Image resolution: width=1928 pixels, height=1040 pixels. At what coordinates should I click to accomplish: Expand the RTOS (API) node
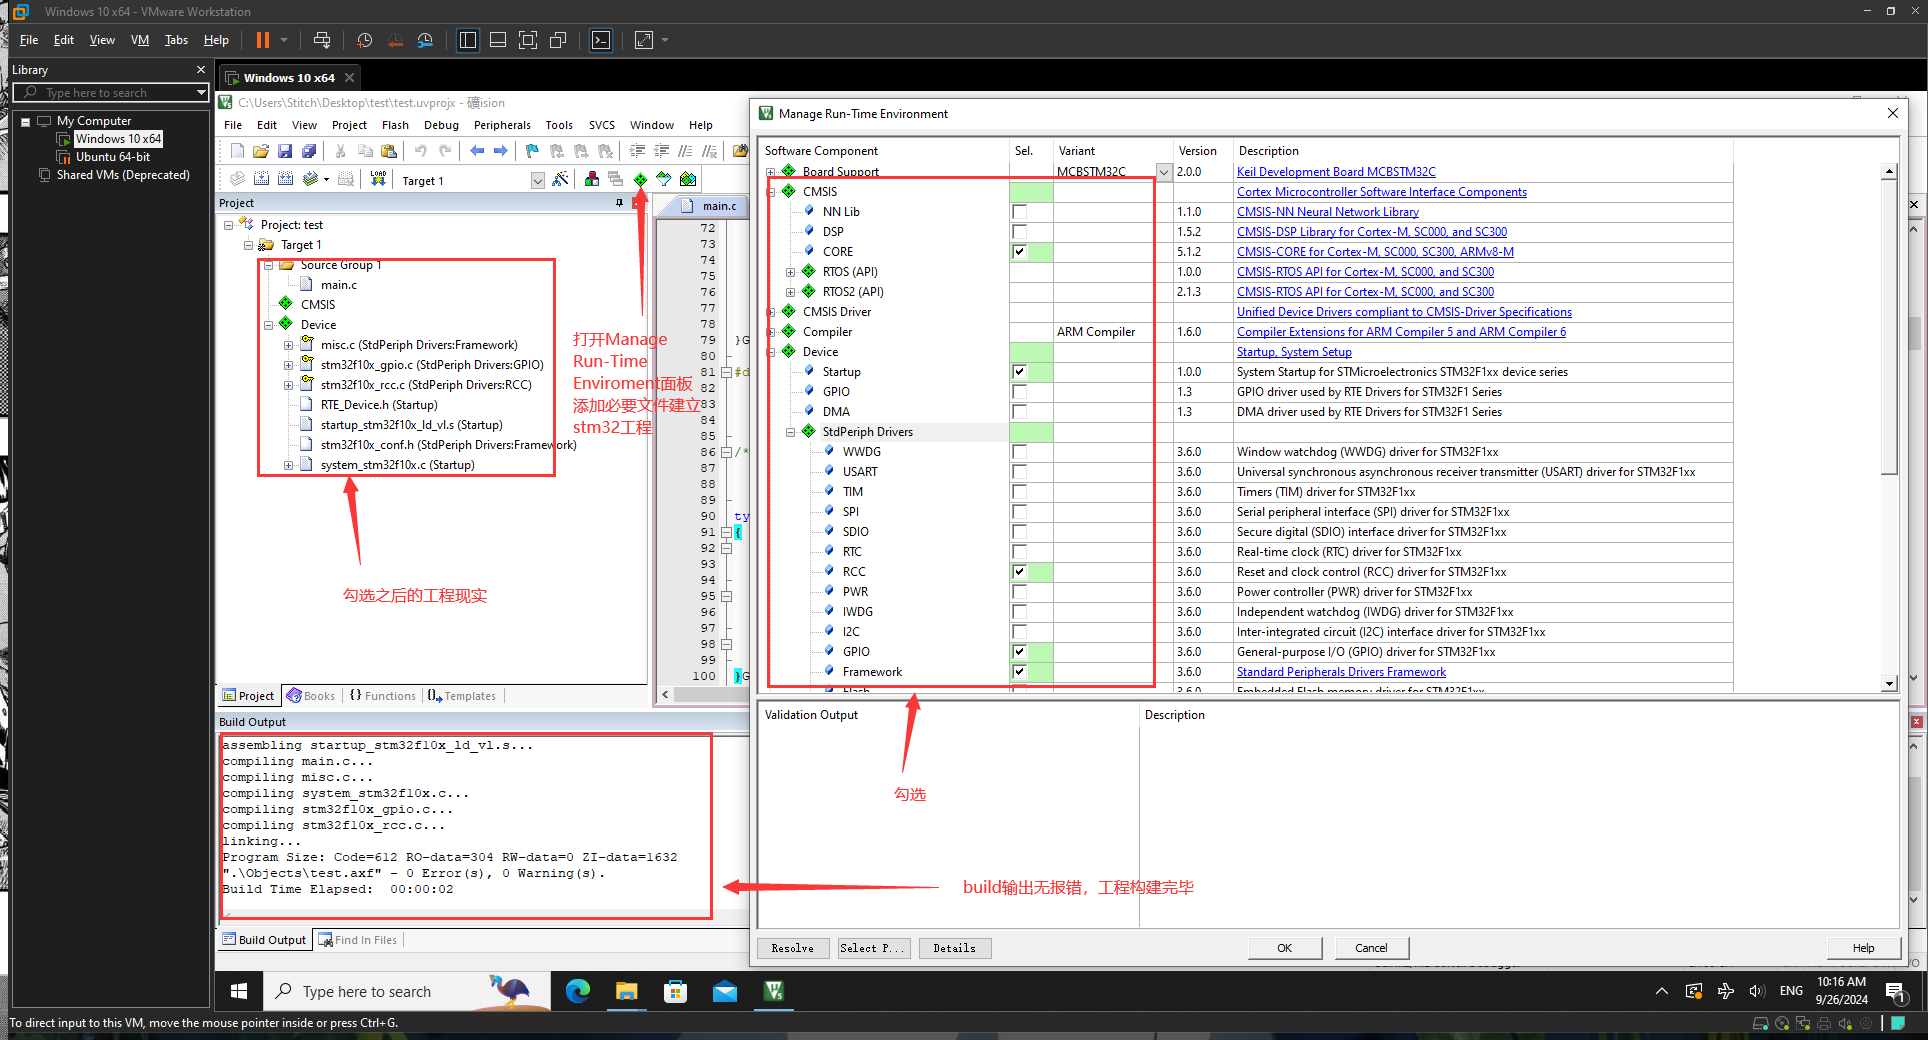tap(791, 272)
